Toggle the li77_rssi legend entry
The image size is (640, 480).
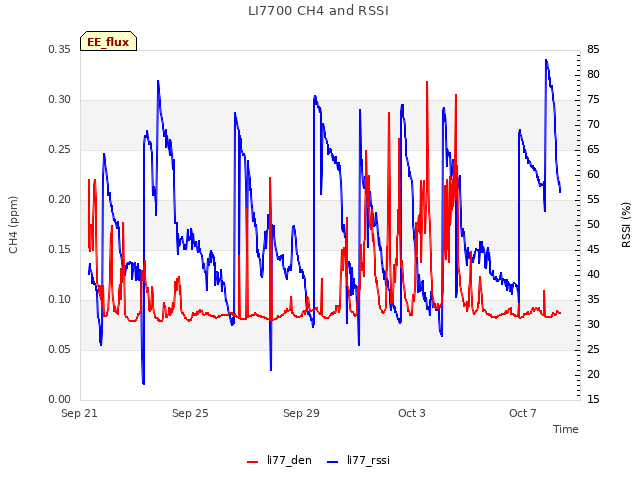tap(358, 460)
